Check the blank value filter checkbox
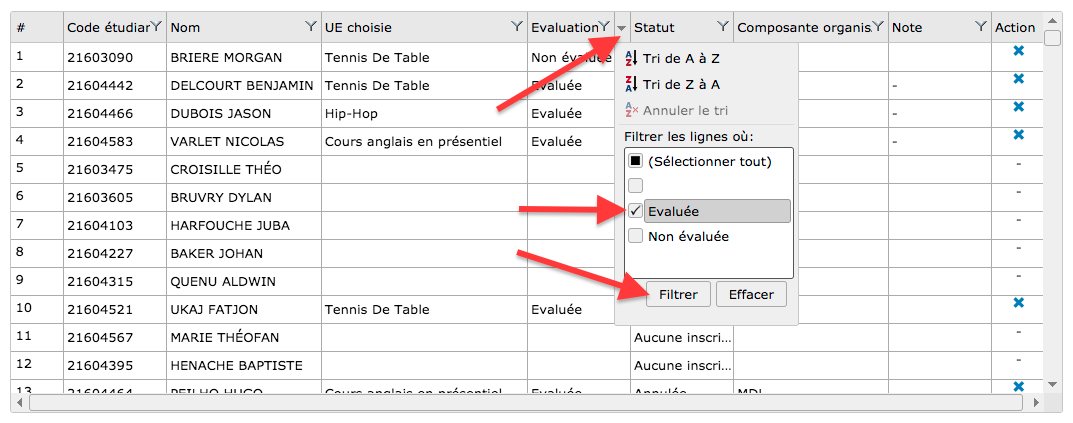1073x423 pixels. [x=634, y=185]
